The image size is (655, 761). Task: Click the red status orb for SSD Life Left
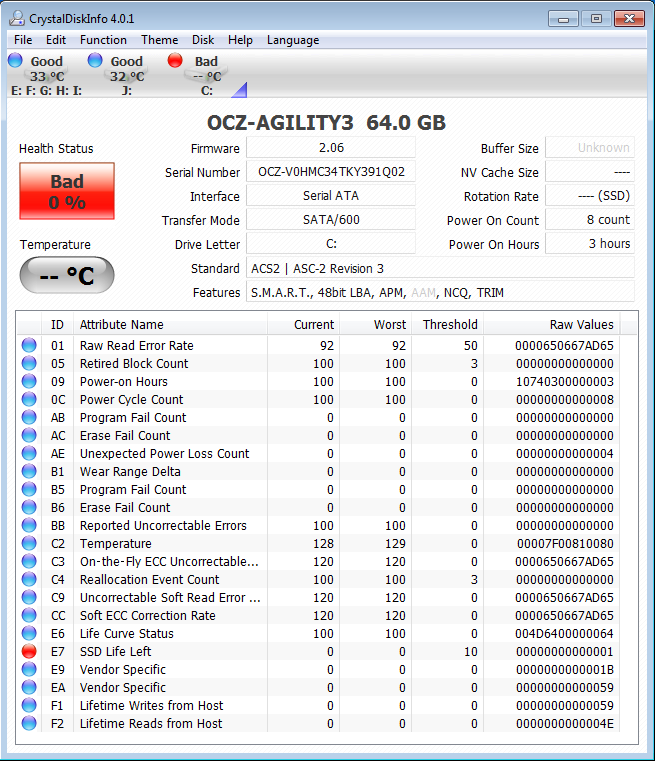[x=29, y=651]
